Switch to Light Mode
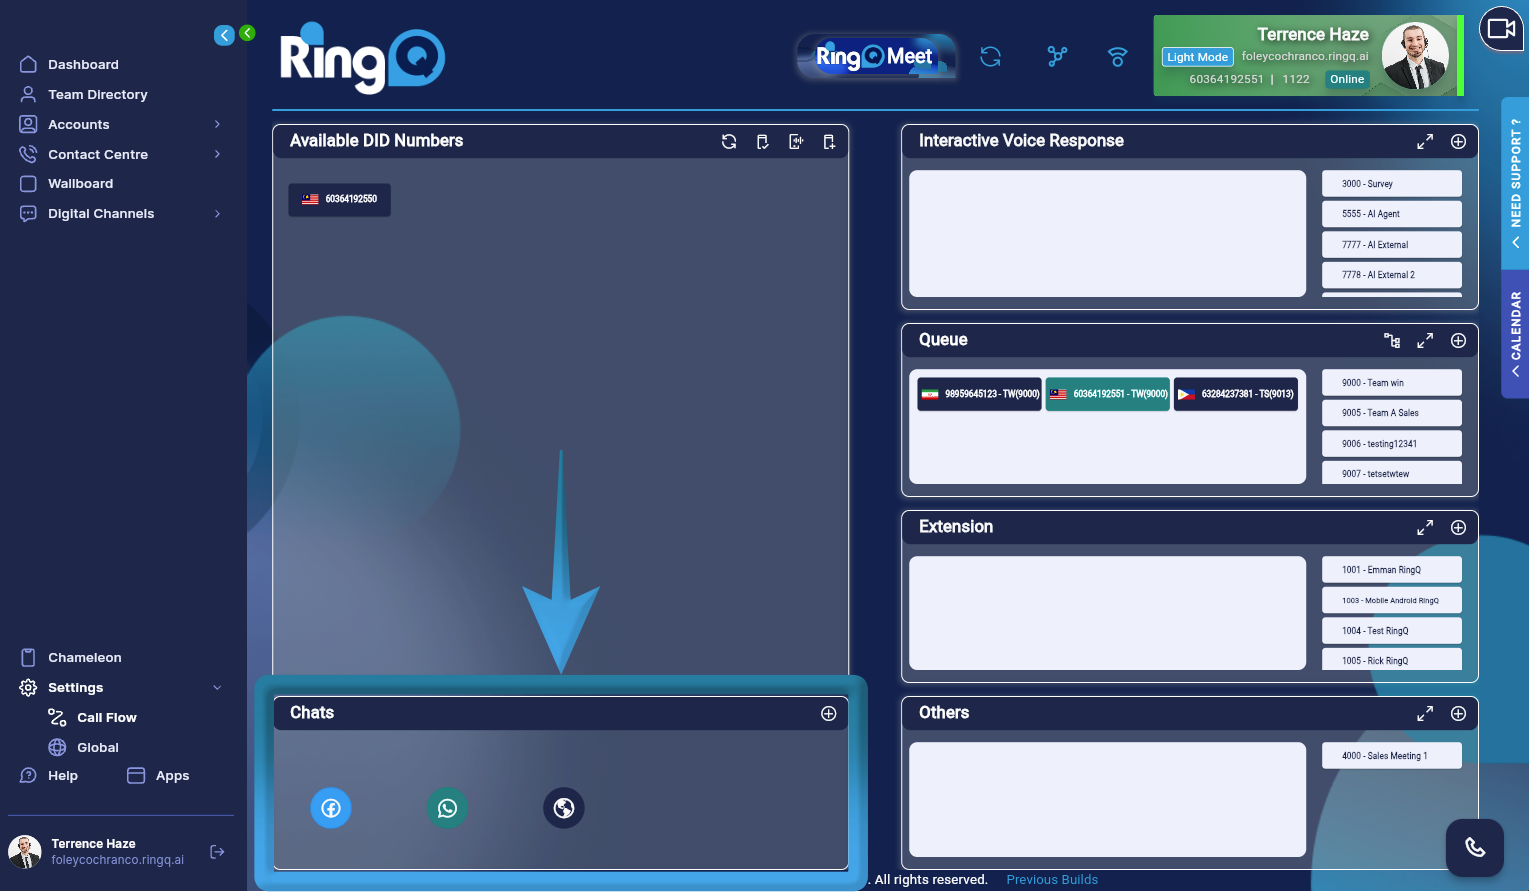 [1196, 57]
